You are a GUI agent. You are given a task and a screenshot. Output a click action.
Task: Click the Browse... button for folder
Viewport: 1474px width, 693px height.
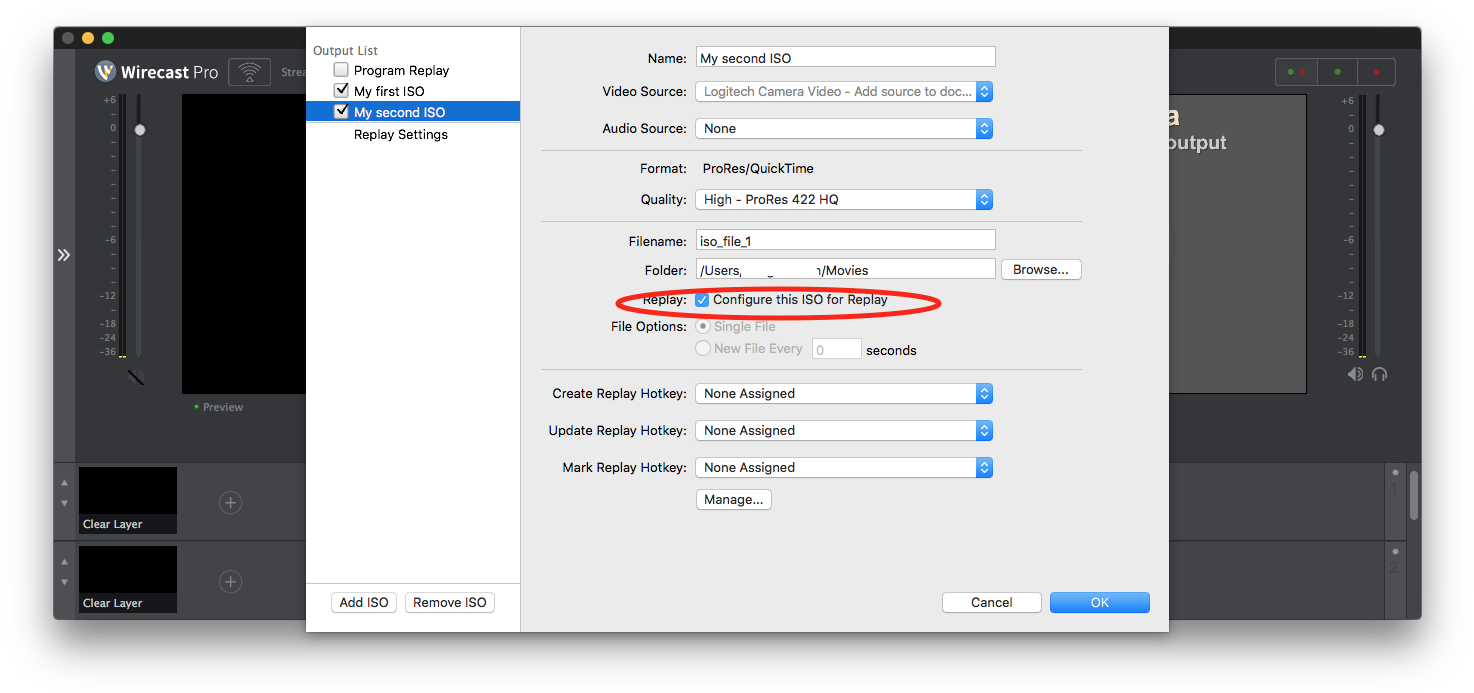click(1040, 270)
